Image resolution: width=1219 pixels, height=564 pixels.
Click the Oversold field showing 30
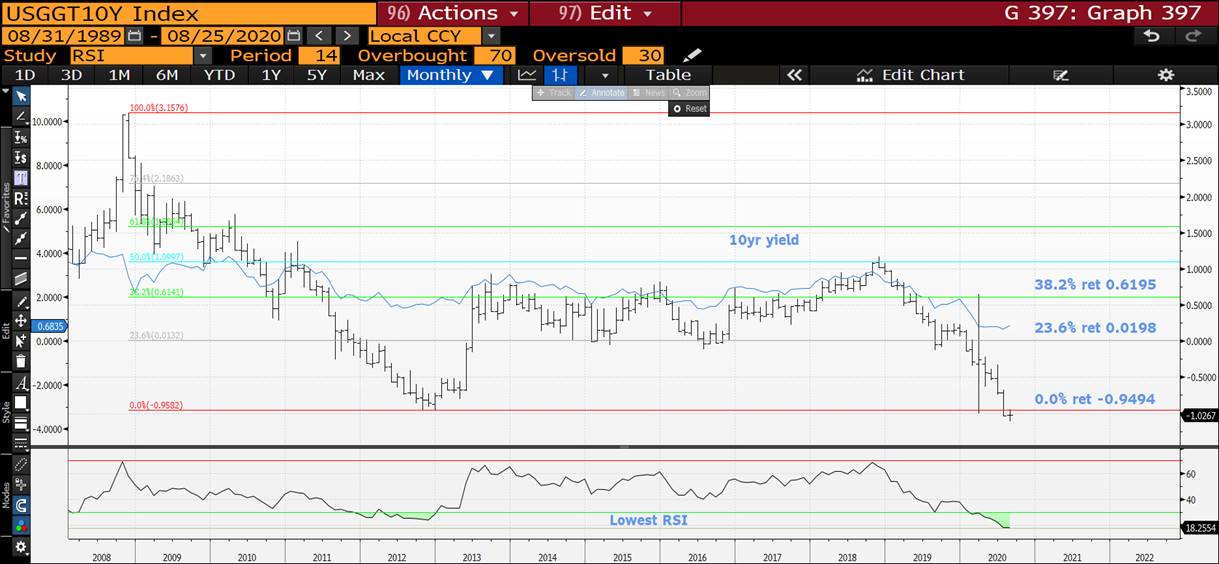point(643,56)
